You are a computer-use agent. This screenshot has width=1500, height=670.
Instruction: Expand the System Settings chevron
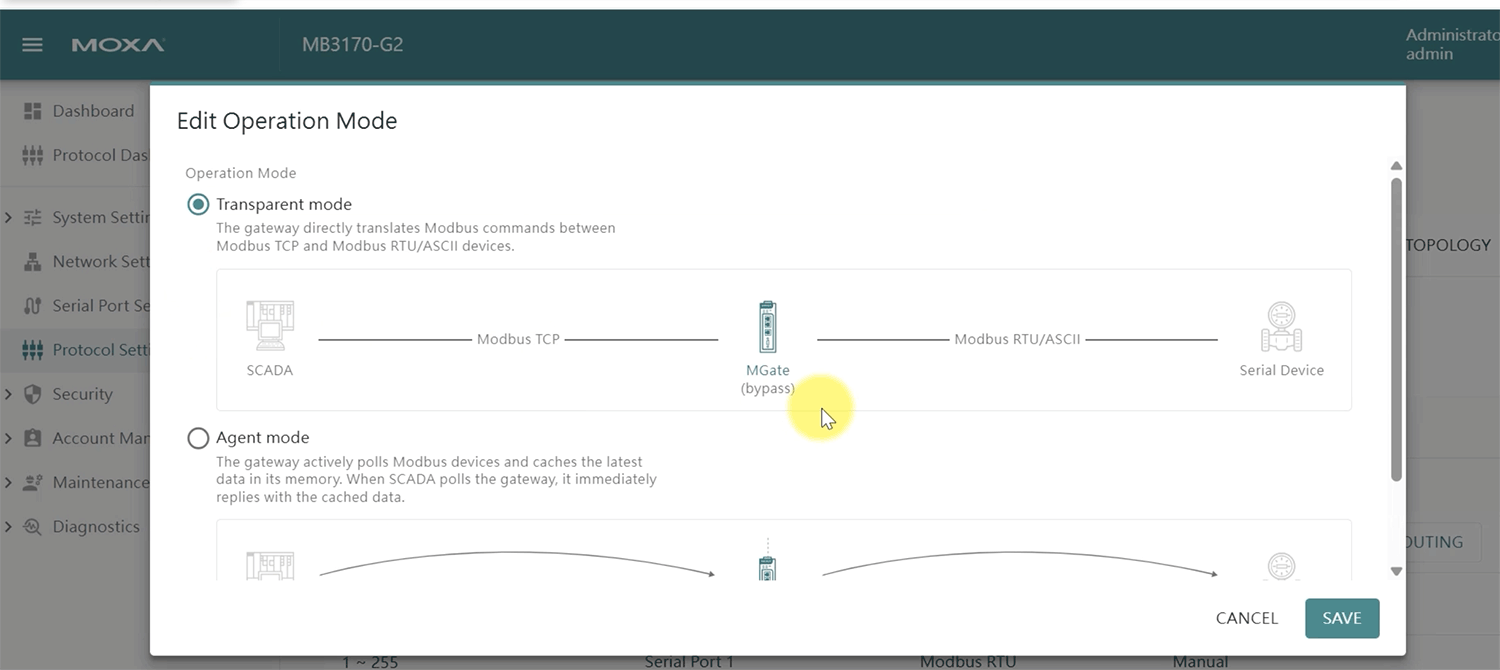9,218
